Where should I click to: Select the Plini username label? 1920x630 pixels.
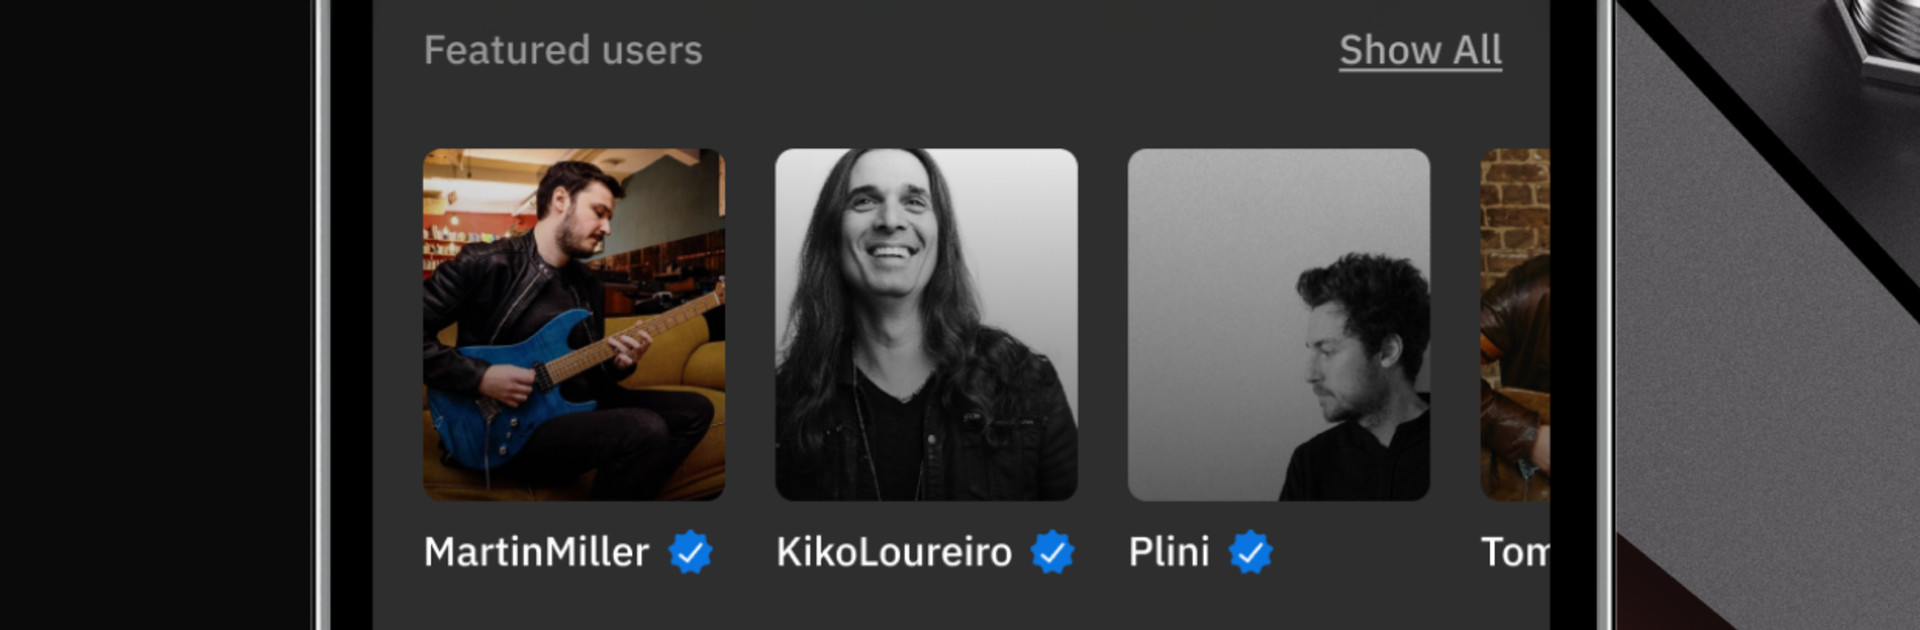coord(1169,552)
